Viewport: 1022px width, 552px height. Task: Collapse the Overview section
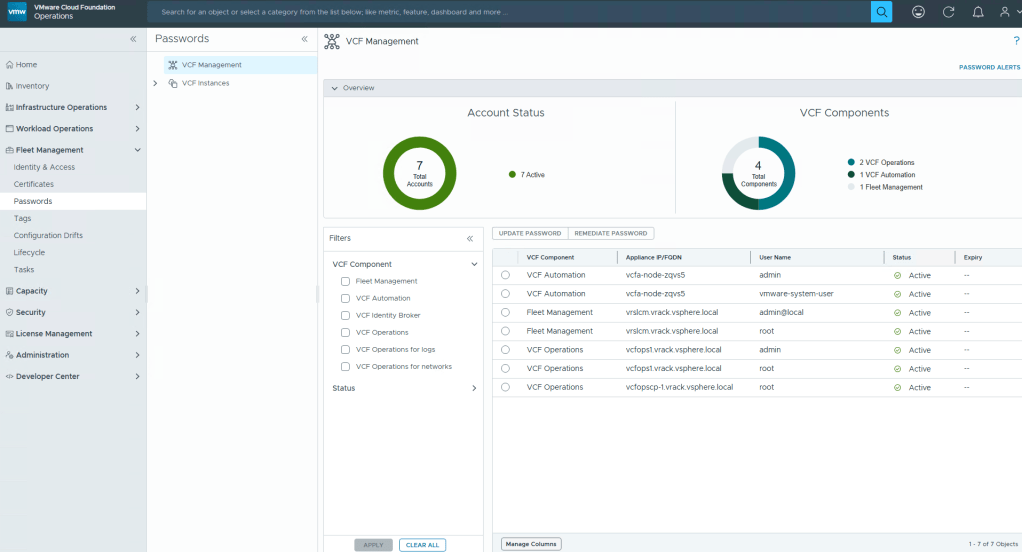(x=334, y=88)
